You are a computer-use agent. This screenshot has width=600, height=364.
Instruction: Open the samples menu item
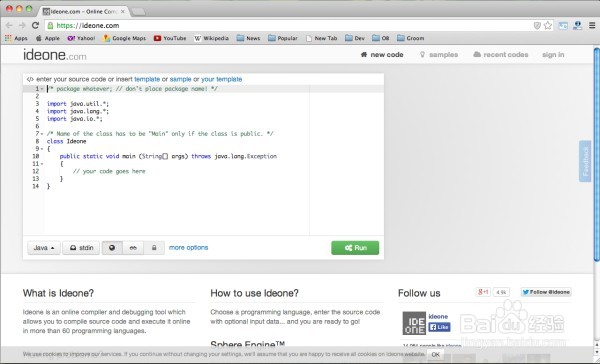tap(439, 55)
